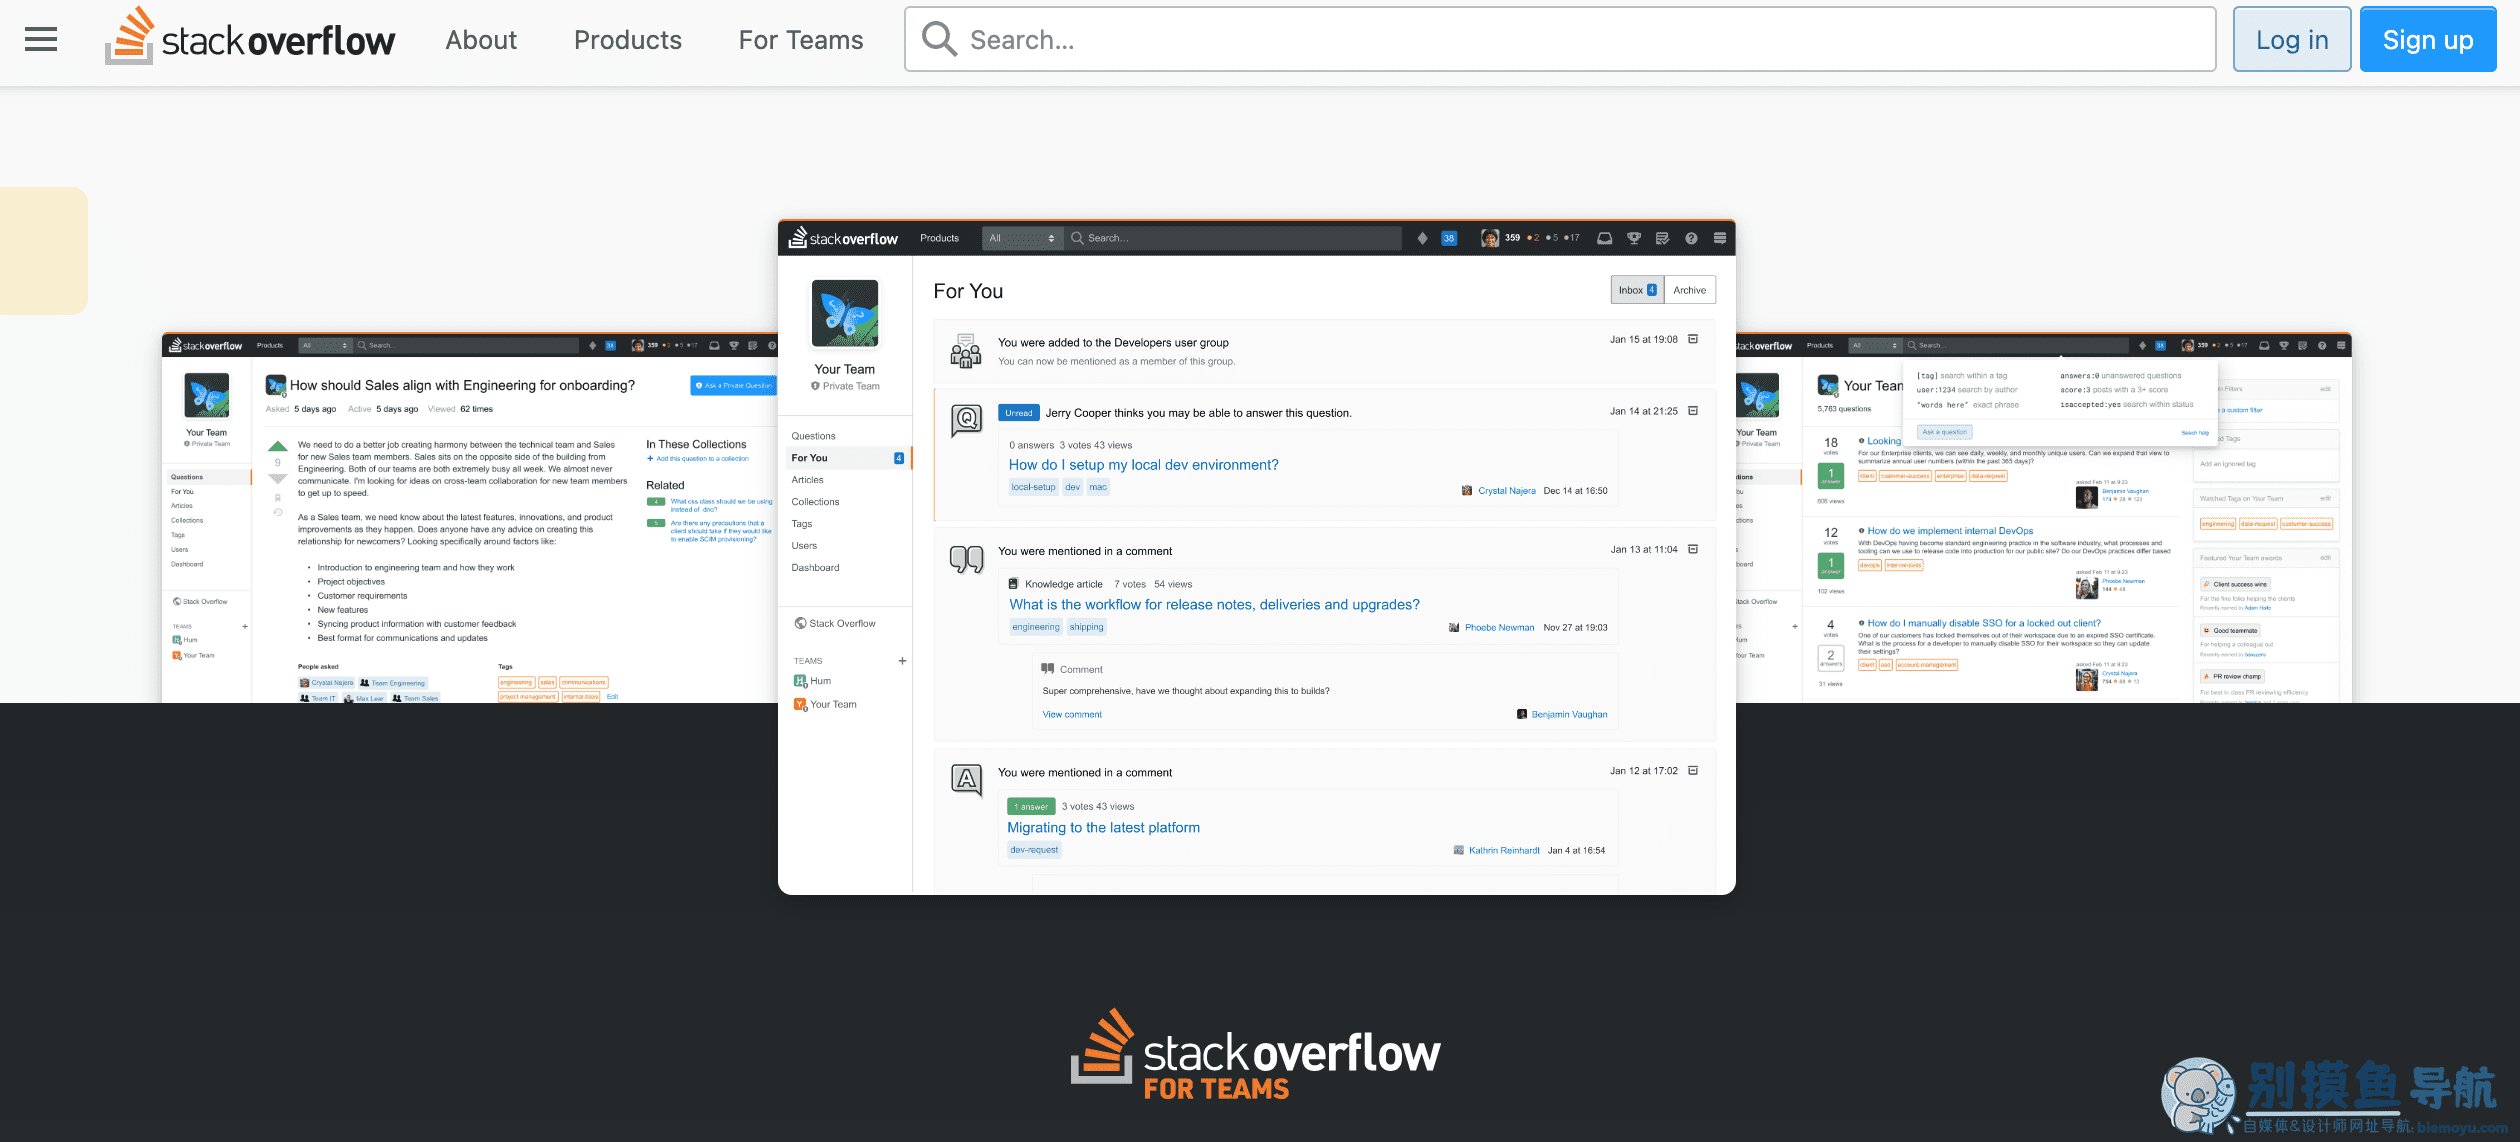The height and width of the screenshot is (1142, 2520).
Task: Click the magnifier icon in the main search bar
Action: click(939, 39)
